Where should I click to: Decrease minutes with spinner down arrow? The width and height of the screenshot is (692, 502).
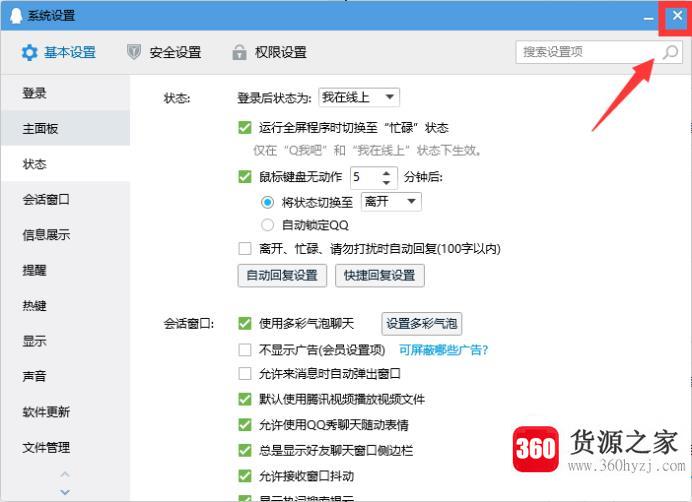click(x=387, y=182)
